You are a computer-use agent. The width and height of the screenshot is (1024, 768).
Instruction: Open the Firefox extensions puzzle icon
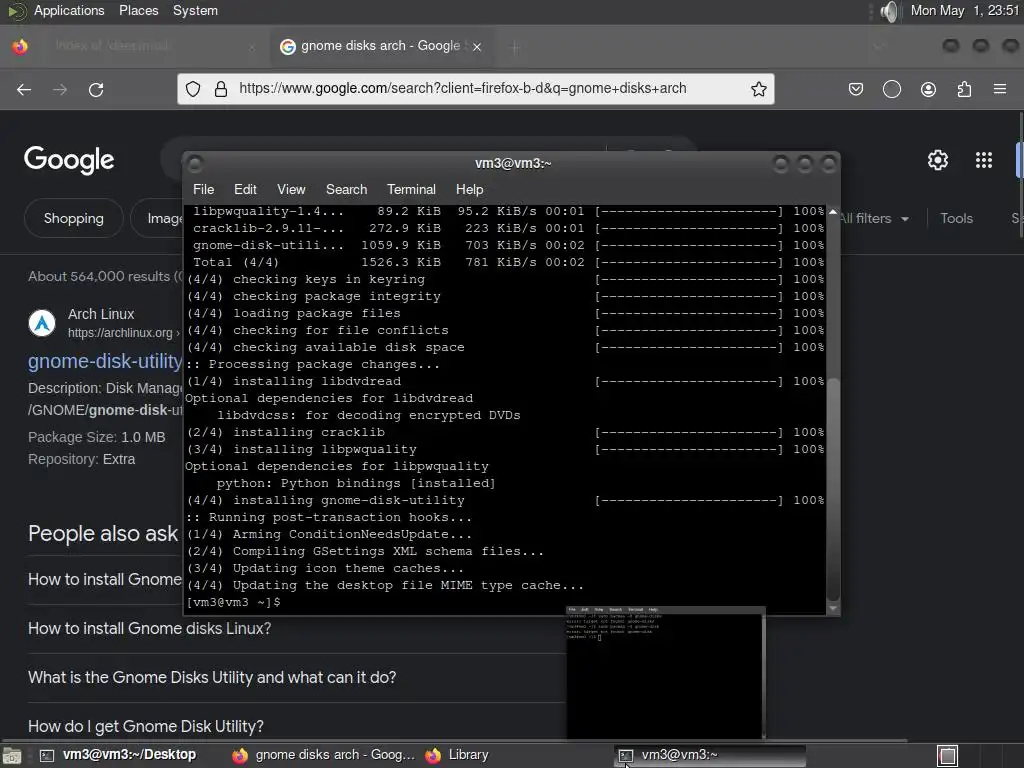964,89
